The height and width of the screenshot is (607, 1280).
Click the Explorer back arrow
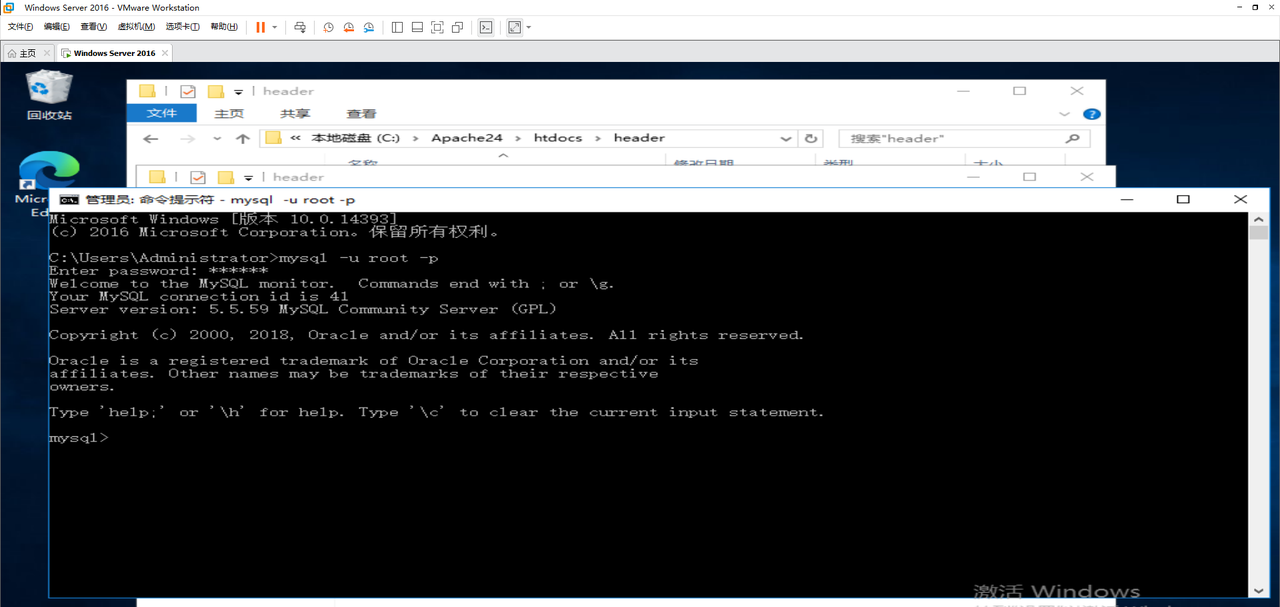point(151,139)
